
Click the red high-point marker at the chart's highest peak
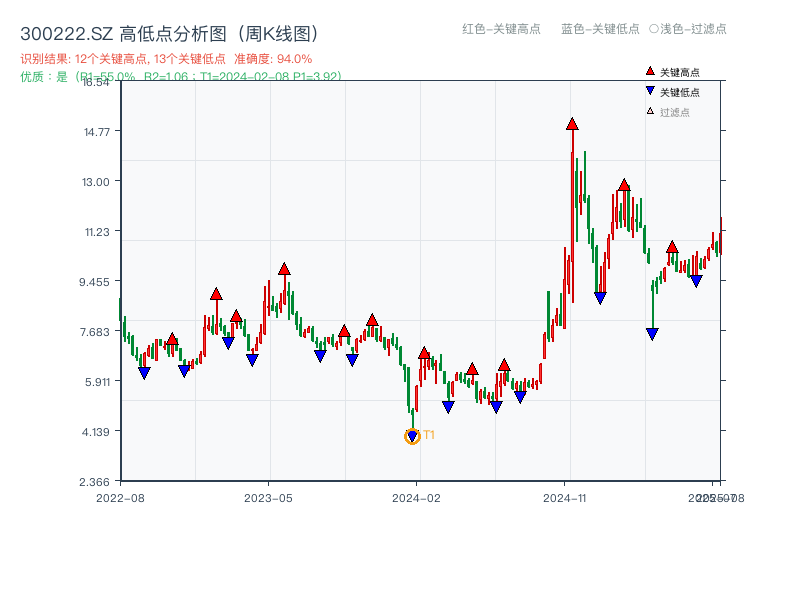tap(572, 124)
